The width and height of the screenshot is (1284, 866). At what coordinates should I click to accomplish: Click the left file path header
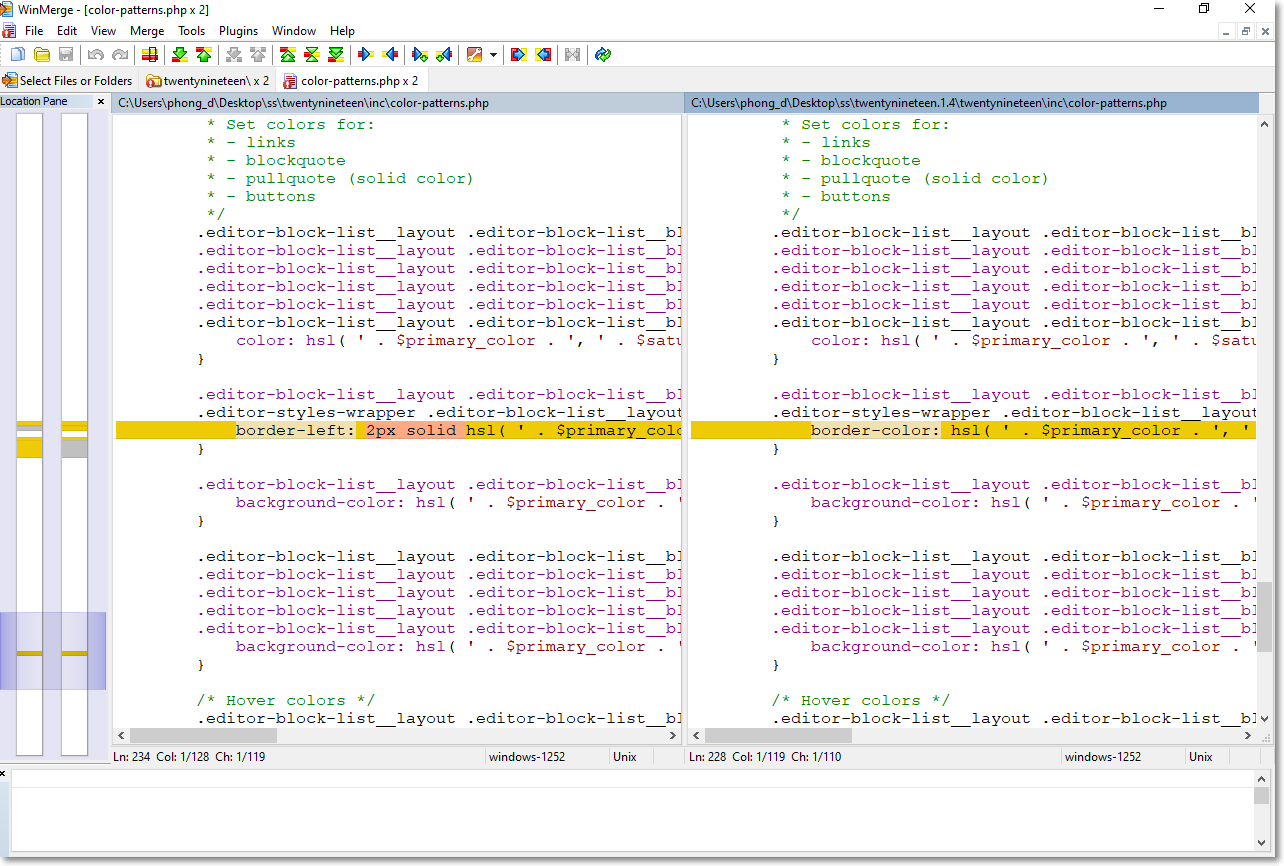(398, 103)
